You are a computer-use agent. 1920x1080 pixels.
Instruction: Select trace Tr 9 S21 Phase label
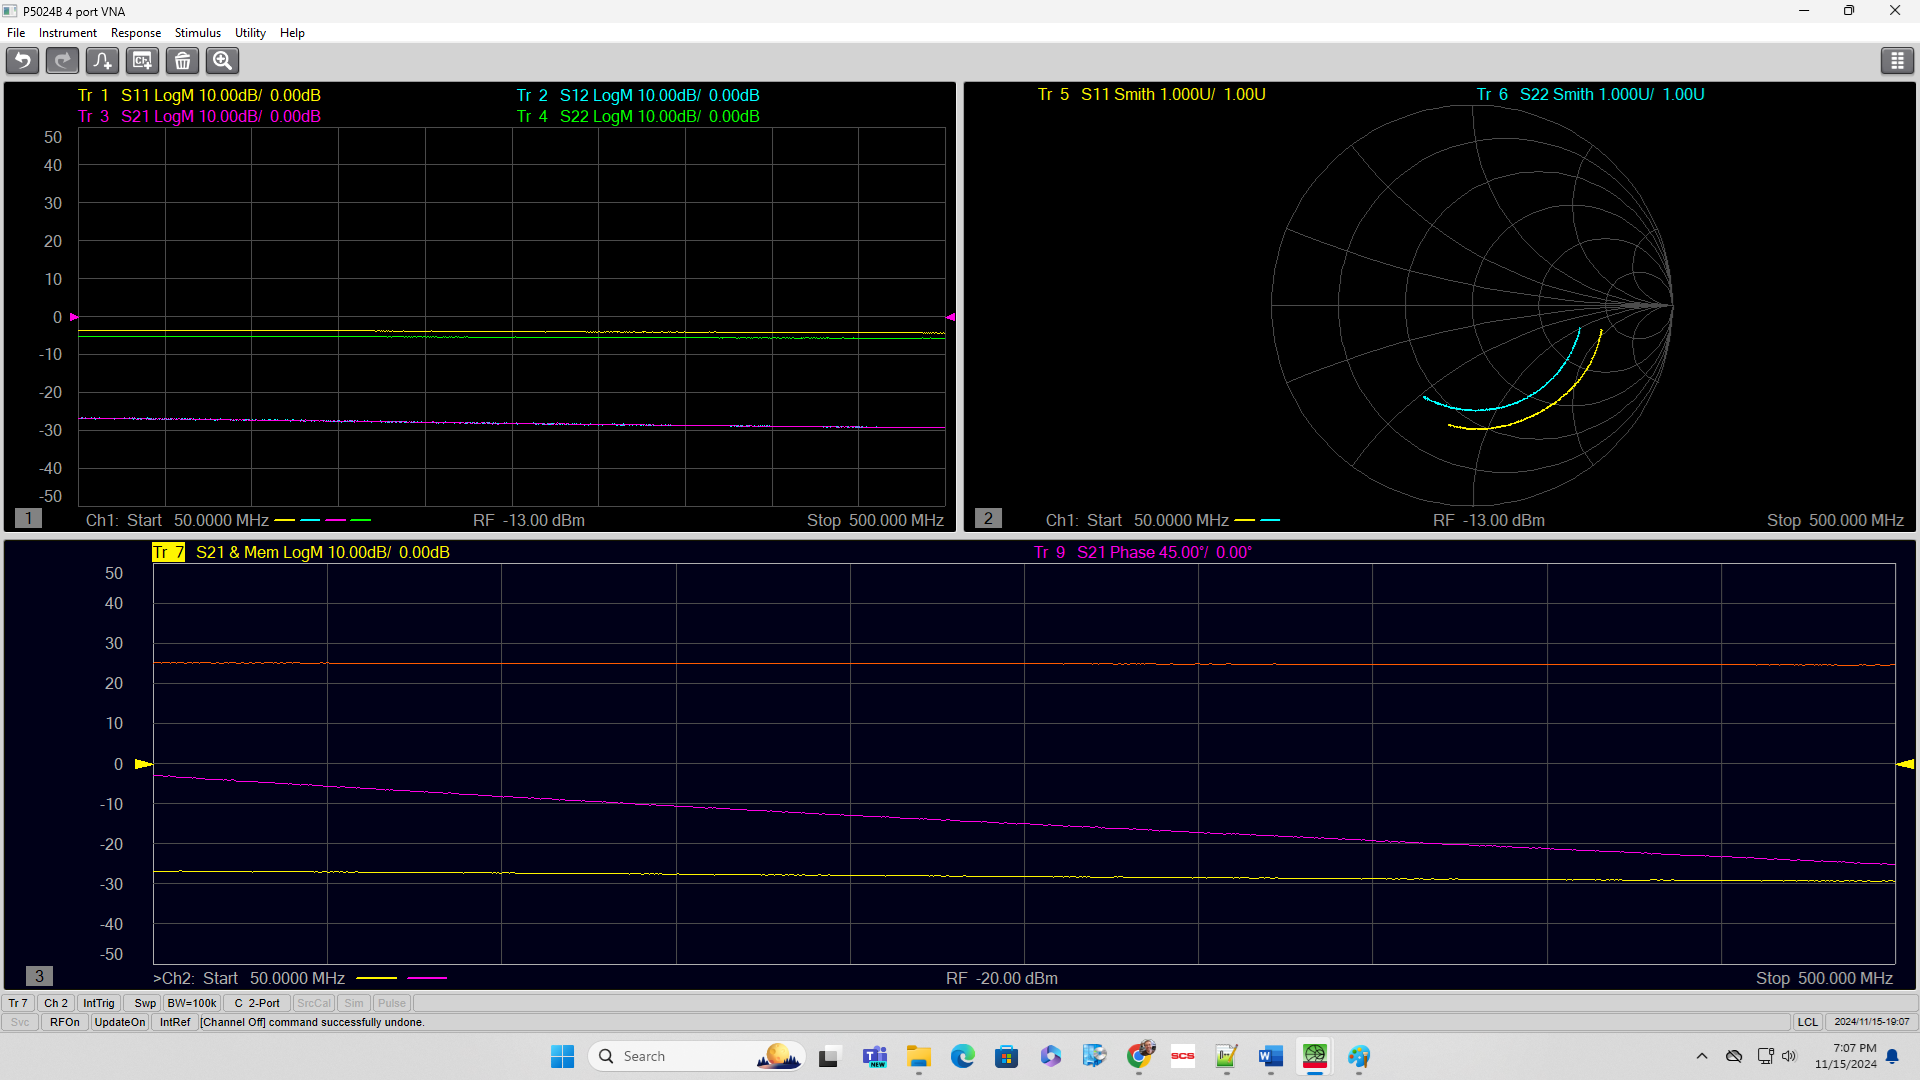pyautogui.click(x=1143, y=552)
